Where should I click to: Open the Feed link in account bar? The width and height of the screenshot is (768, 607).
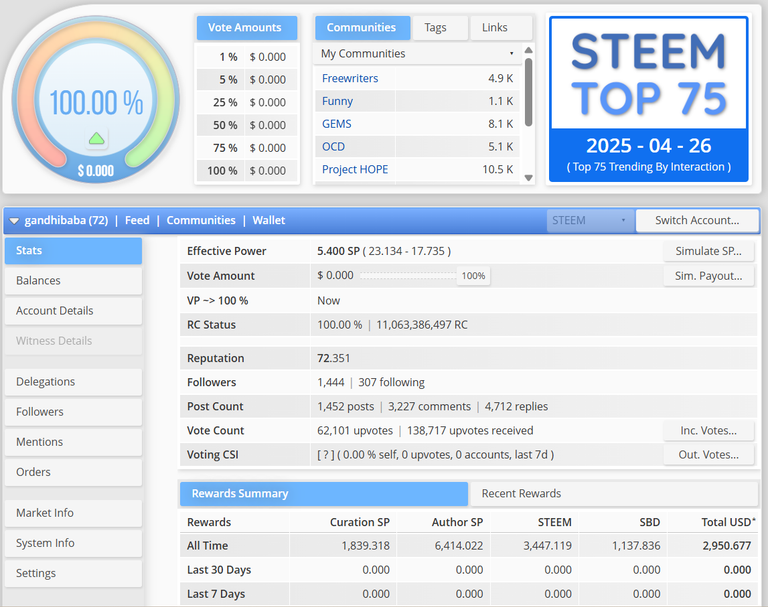[137, 220]
